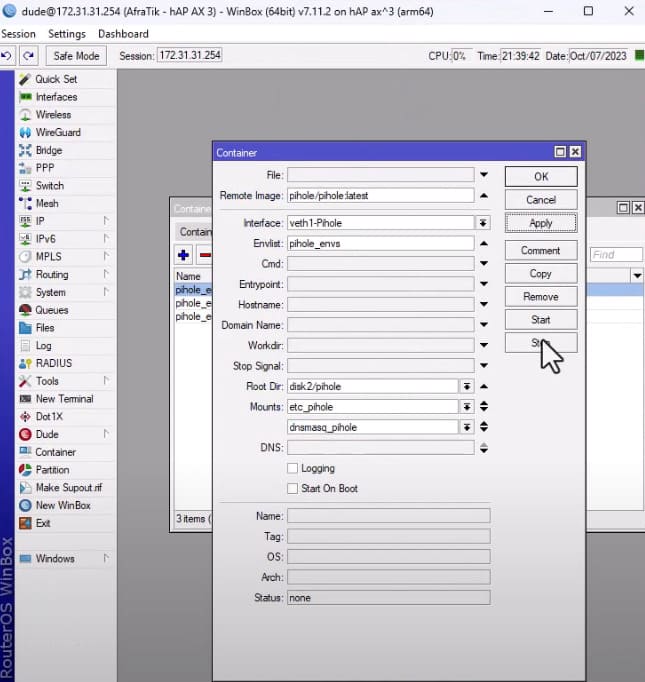
Task: Open the Dot1X section
Action: 49,416
